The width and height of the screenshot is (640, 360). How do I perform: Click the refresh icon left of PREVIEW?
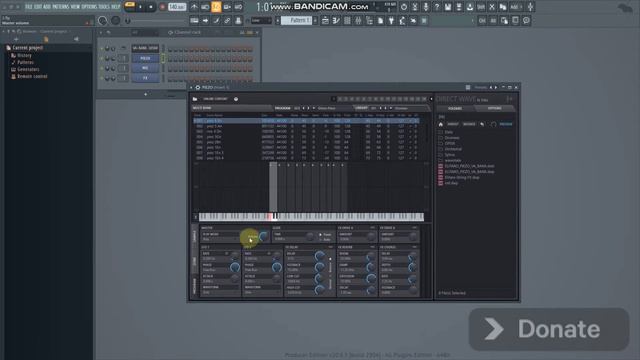(493, 124)
